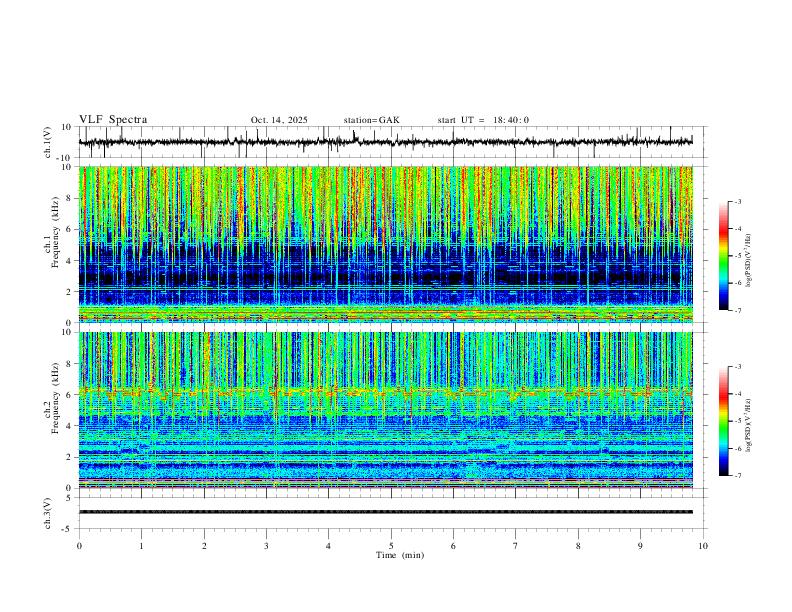This screenshot has width=792, height=612.
Task: Click the "VLF Spectra" plot title
Action: [113, 120]
